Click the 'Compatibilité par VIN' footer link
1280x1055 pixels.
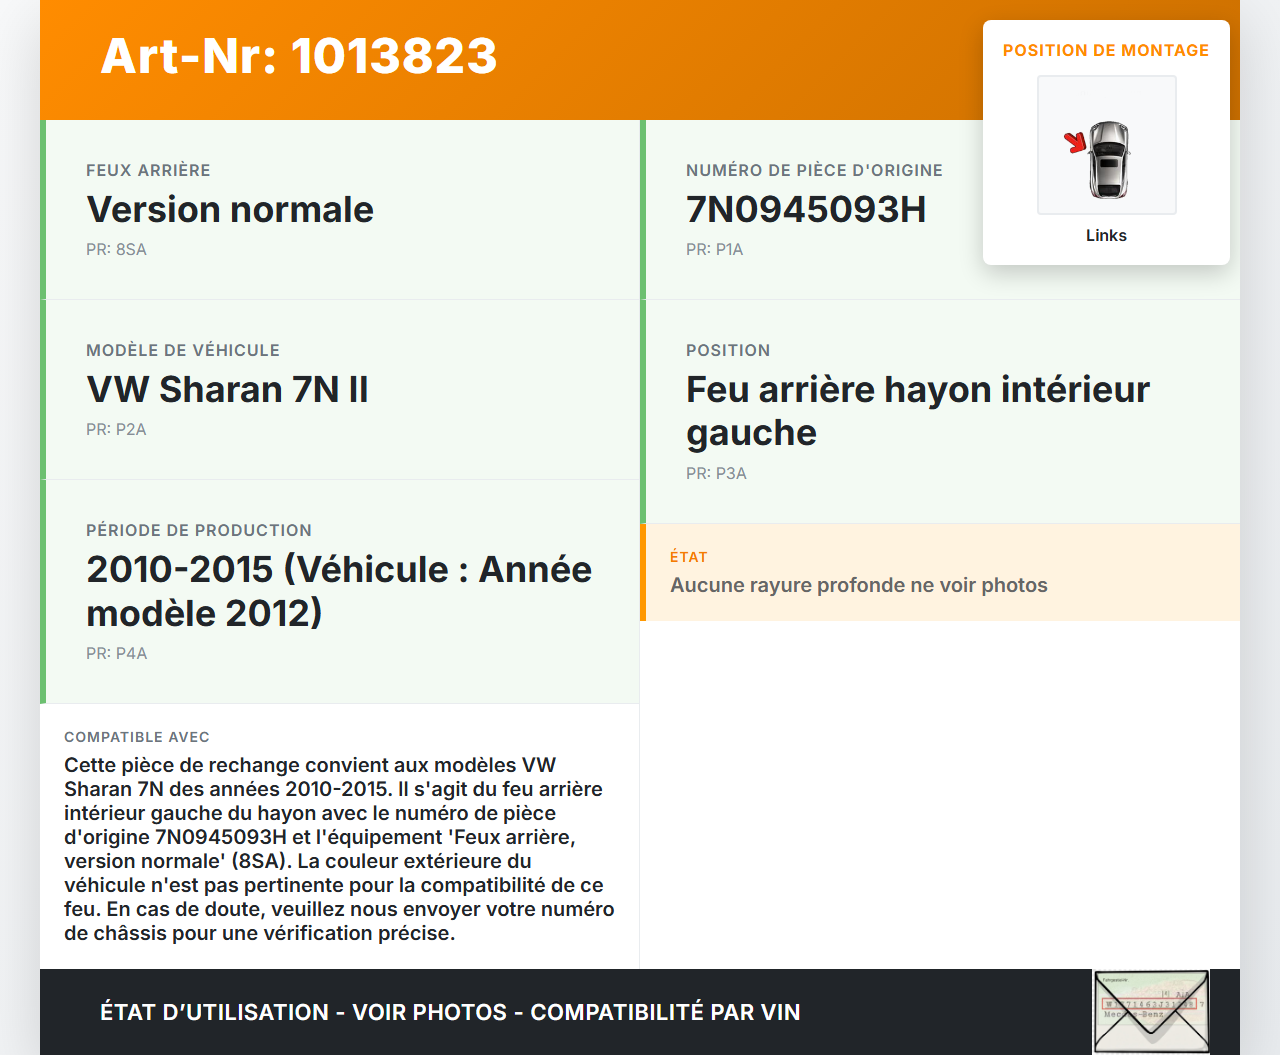coord(667,1012)
